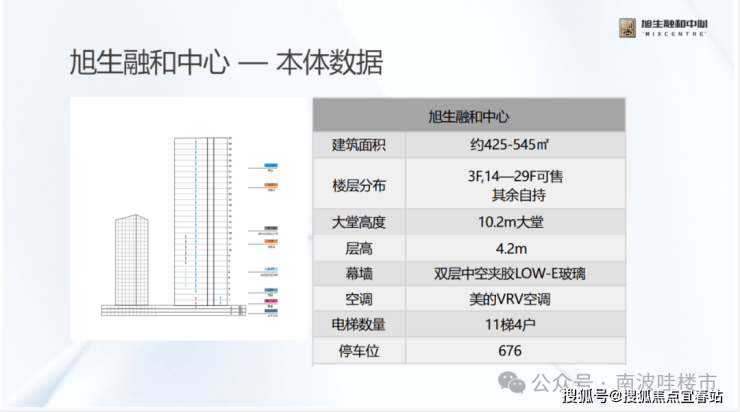This screenshot has width=740, height=412.
Task: Click the podium base of the building diagram
Action: pyautogui.click(x=173, y=311)
